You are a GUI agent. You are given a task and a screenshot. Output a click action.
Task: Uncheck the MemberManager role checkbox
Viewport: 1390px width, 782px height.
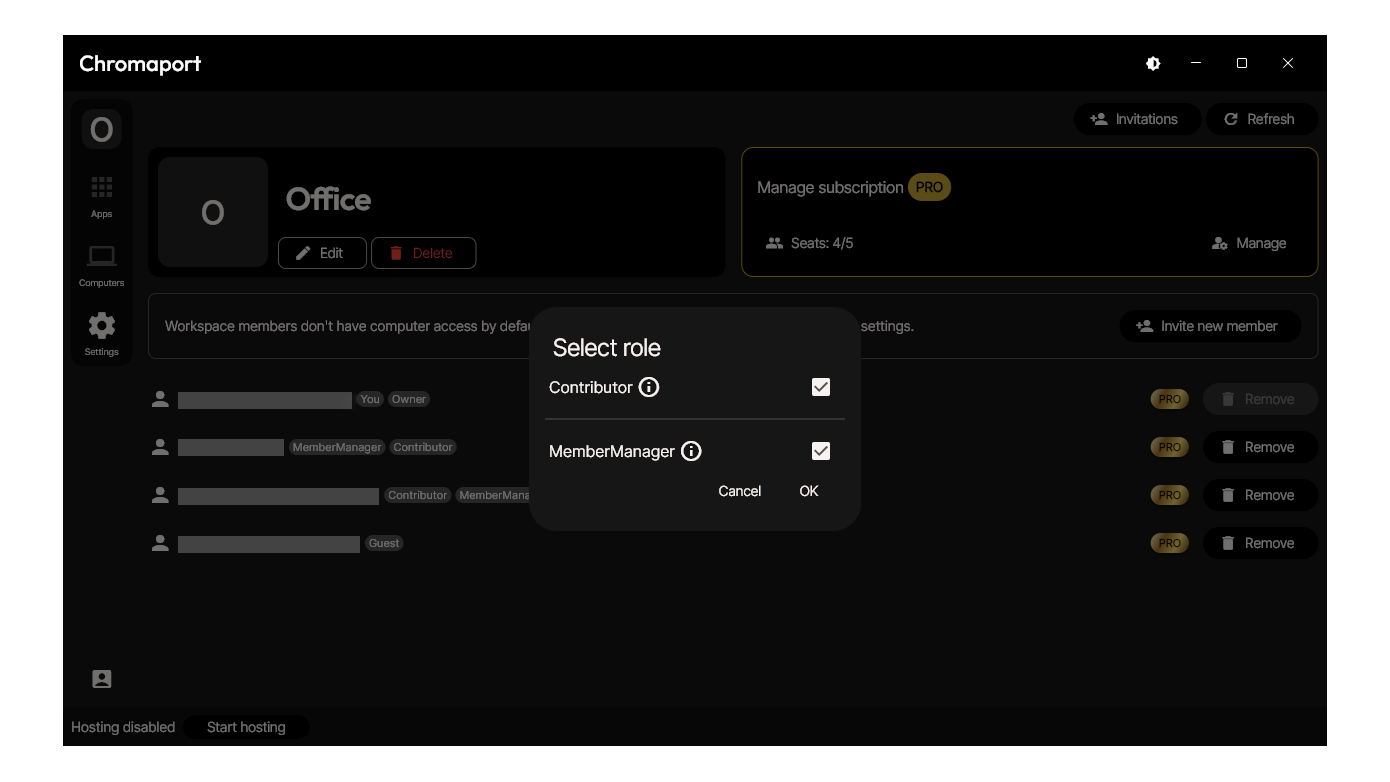pyautogui.click(x=821, y=451)
